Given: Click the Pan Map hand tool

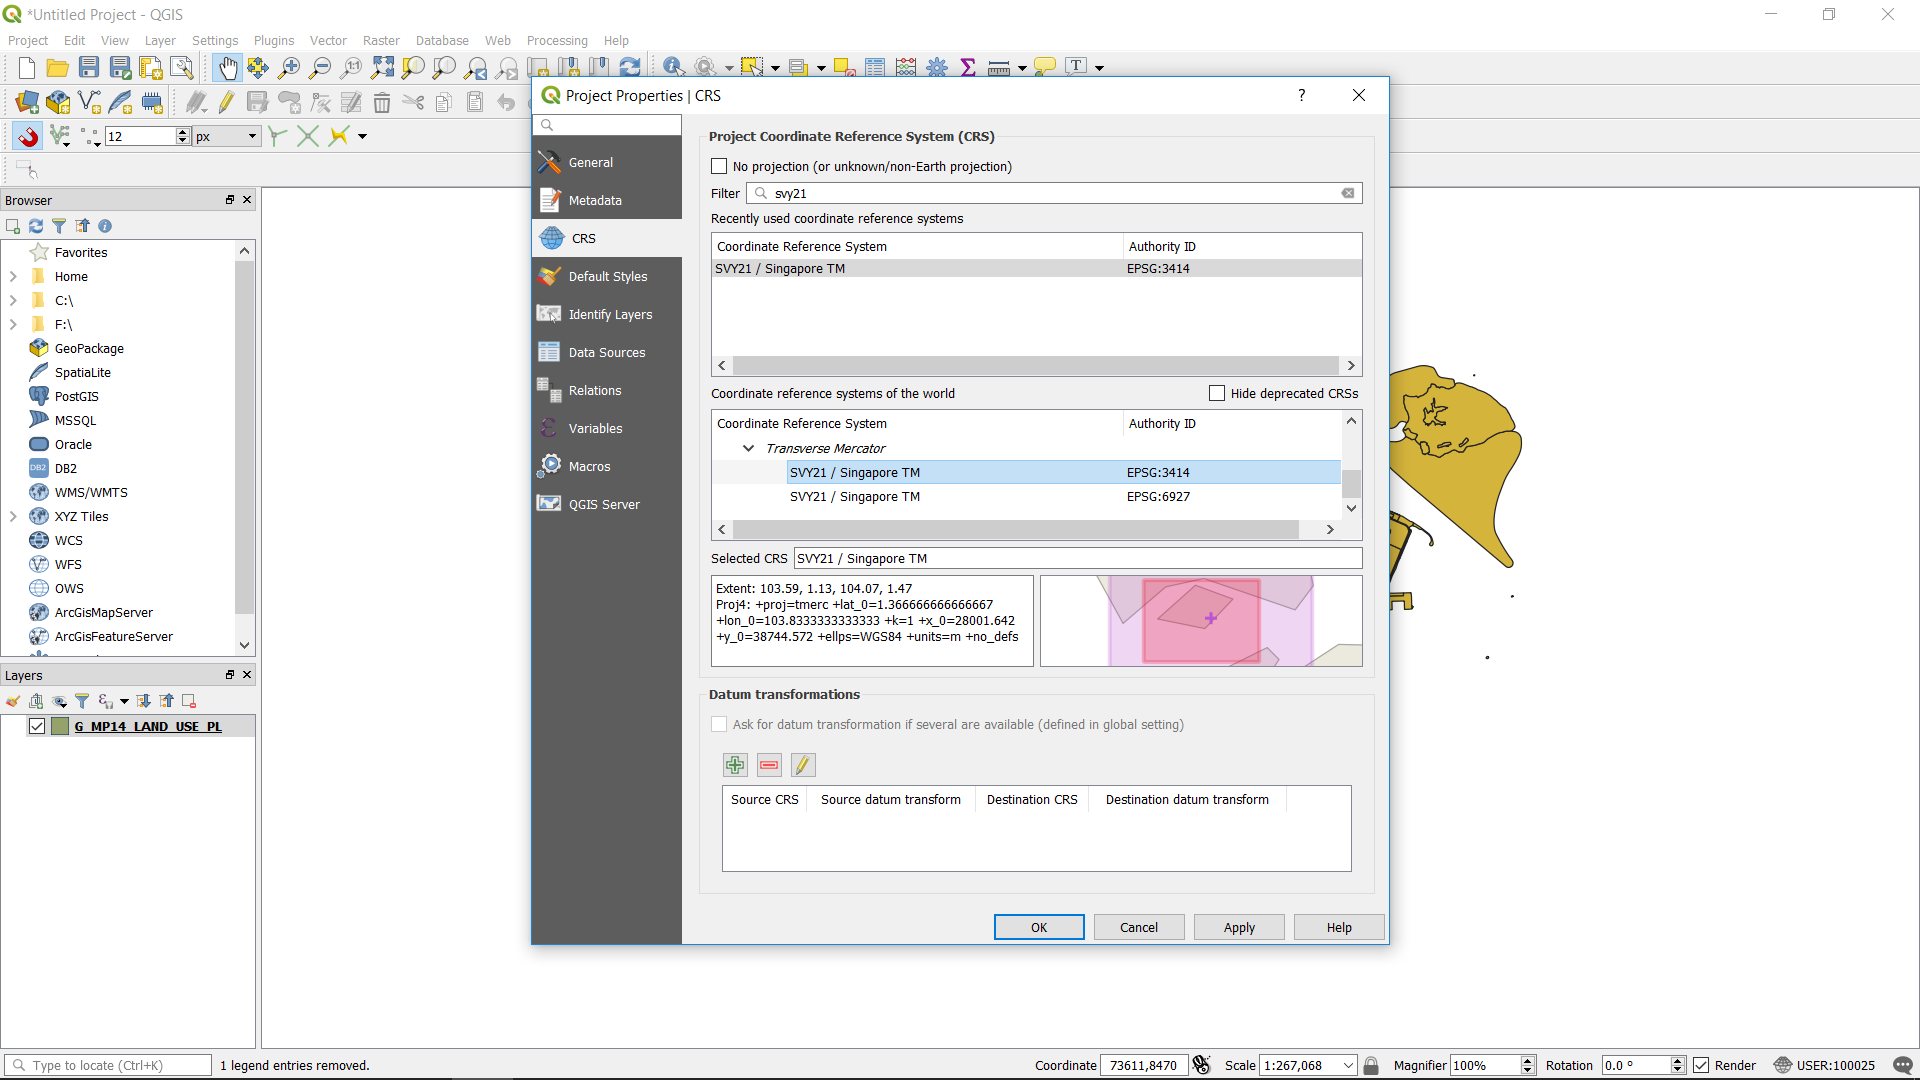Looking at the screenshot, I should click(x=228, y=67).
